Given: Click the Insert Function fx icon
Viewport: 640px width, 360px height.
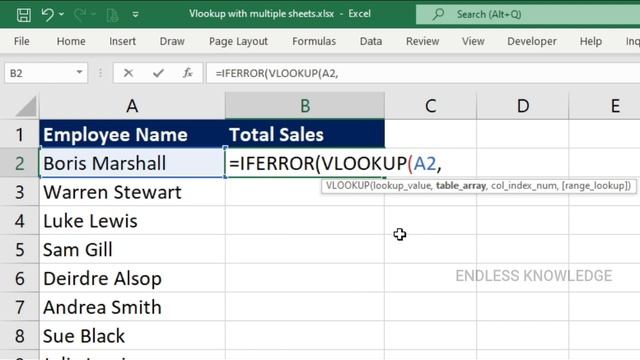Looking at the screenshot, I should tap(187, 73).
